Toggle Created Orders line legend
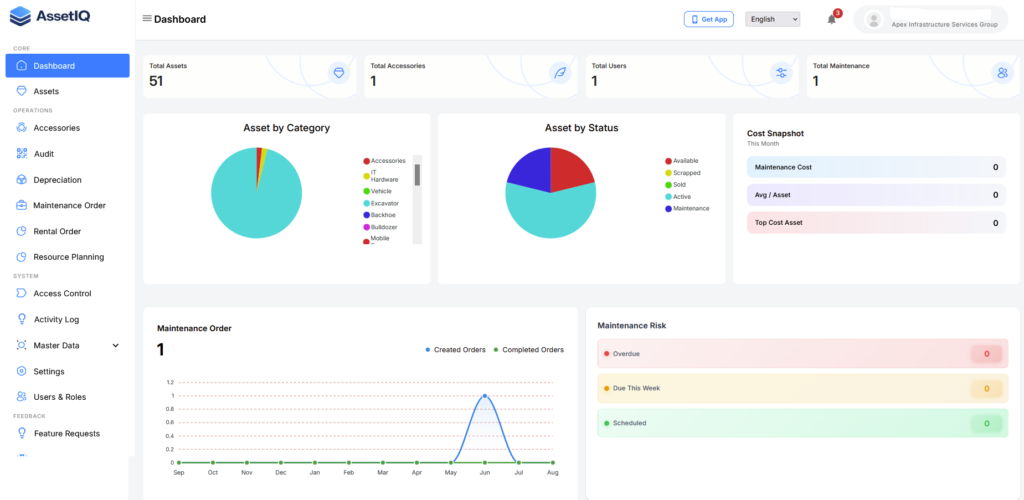Image resolution: width=1024 pixels, height=500 pixels. point(455,350)
